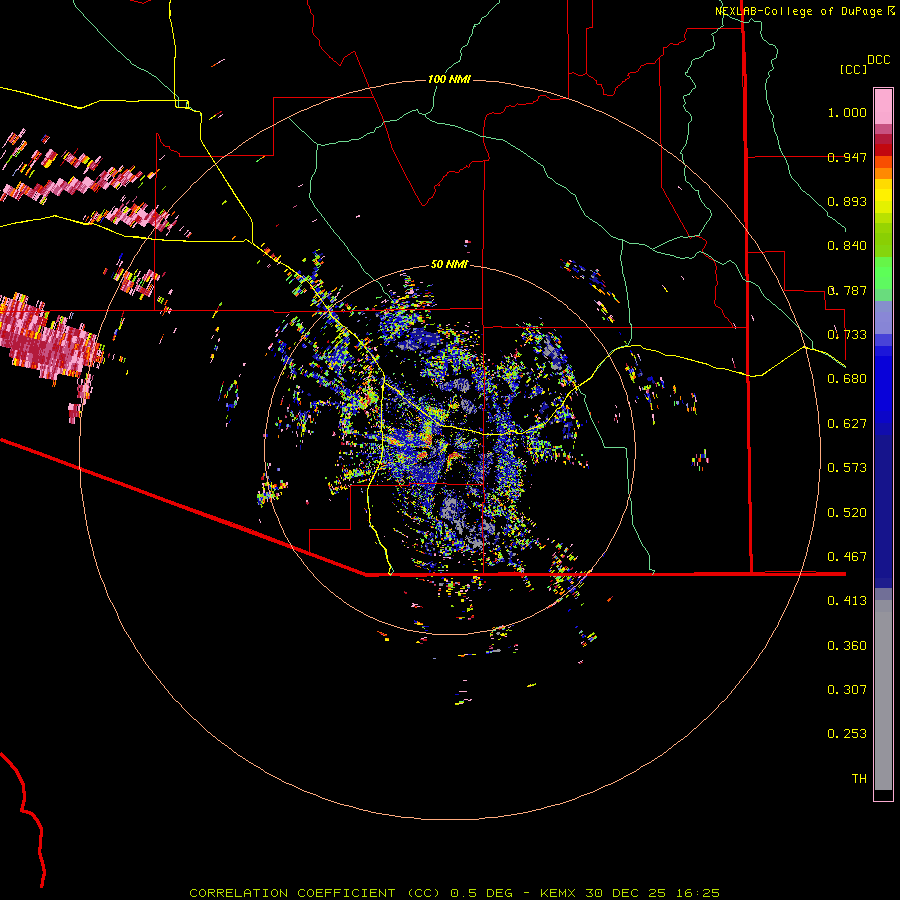Screen dimensions: 900x900
Task: Click the "CORRELATION COEFFICIENT (CC)" caption text
Action: pyautogui.click(x=315, y=893)
